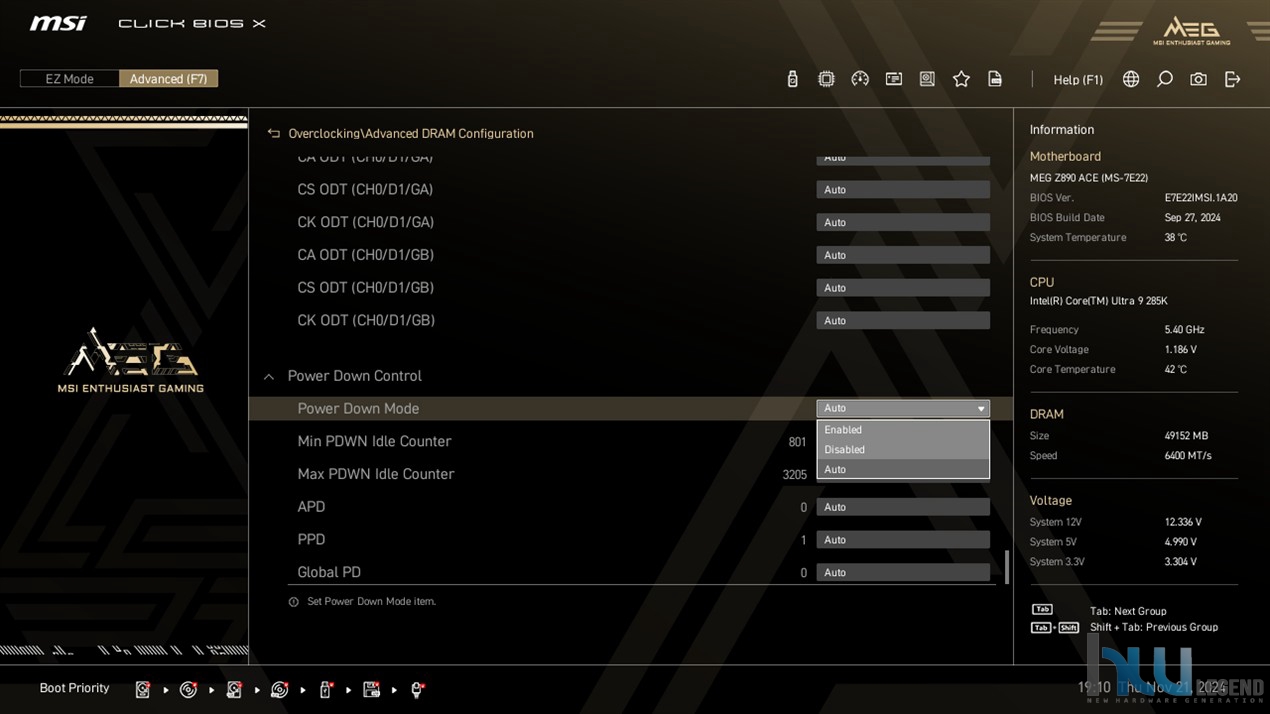
Task: Click the 'Set Power Down Mode item.' hint
Action: (x=371, y=602)
